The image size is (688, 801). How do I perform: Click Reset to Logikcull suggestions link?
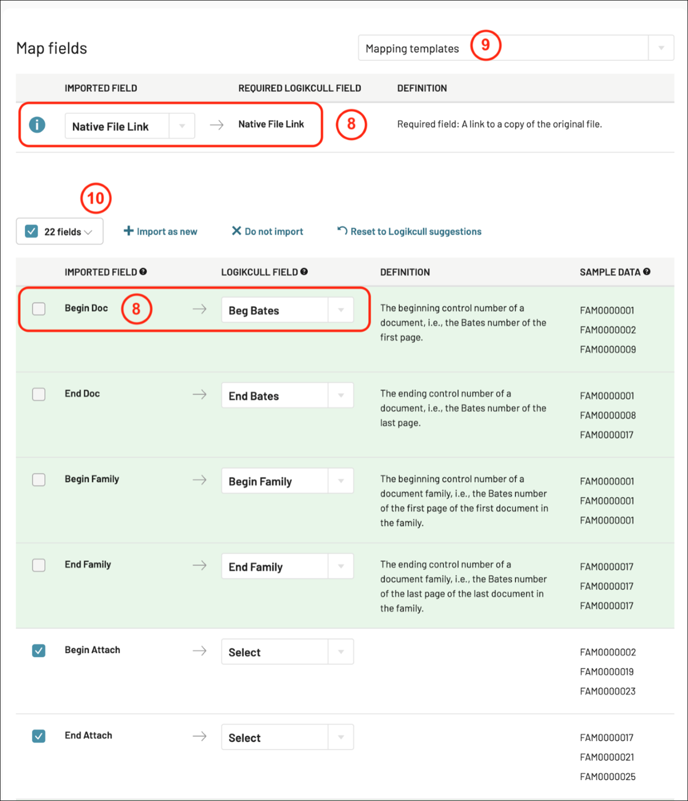pyautogui.click(x=415, y=231)
